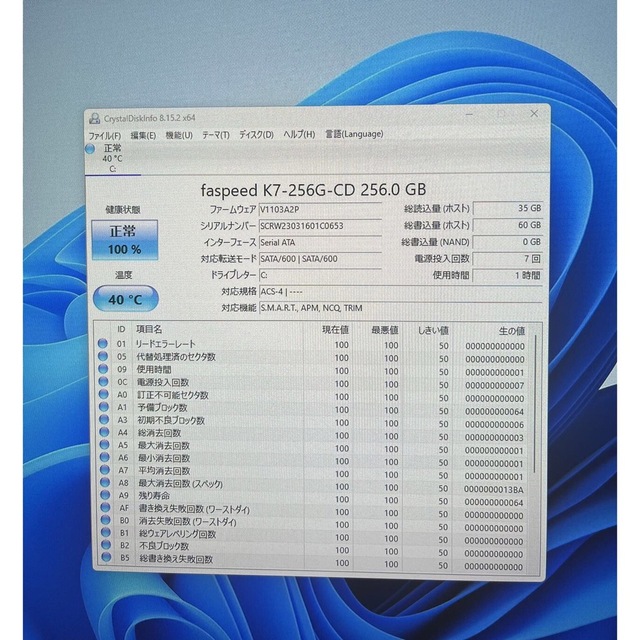Click the 対応転送モード field SATA/600 | SATA/600
Image resolution: width=640 pixels, height=640 pixels.
coord(320,258)
